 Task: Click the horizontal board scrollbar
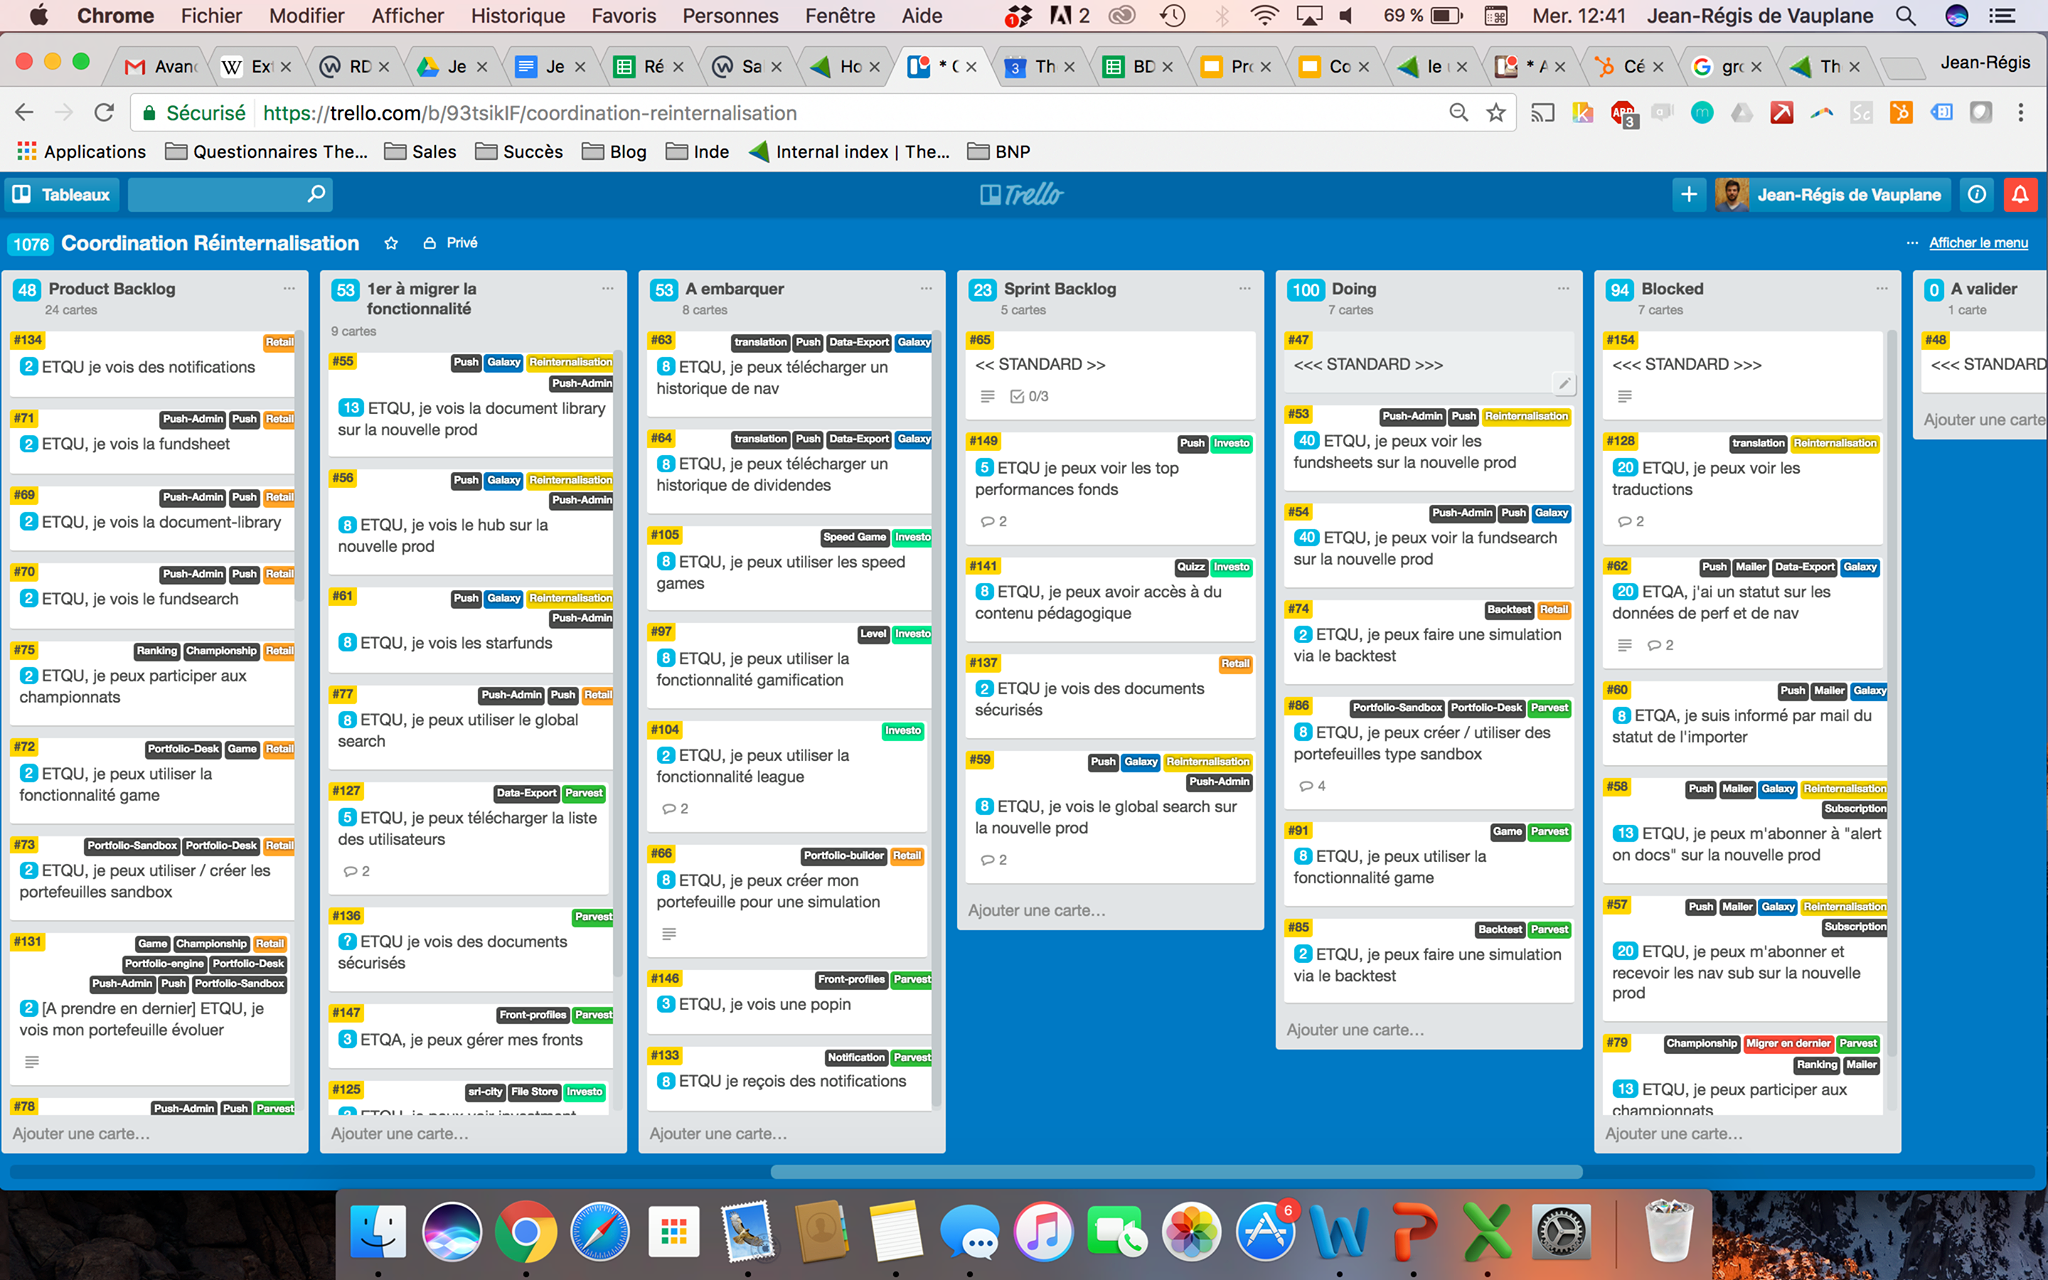point(1176,1171)
